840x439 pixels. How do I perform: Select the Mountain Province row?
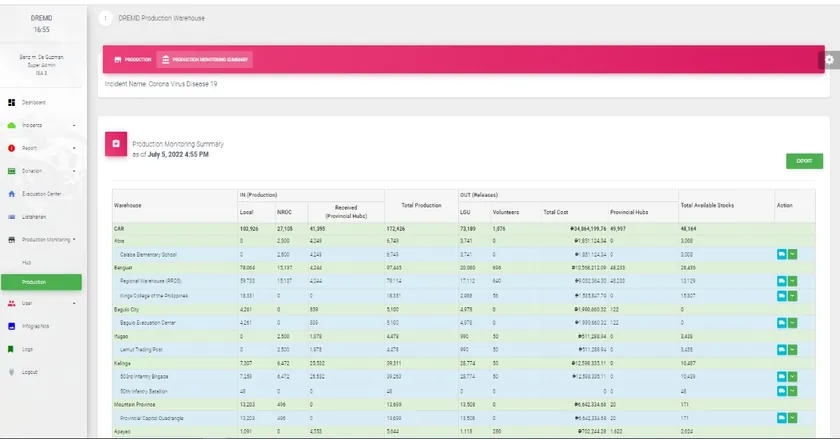click(x=463, y=405)
